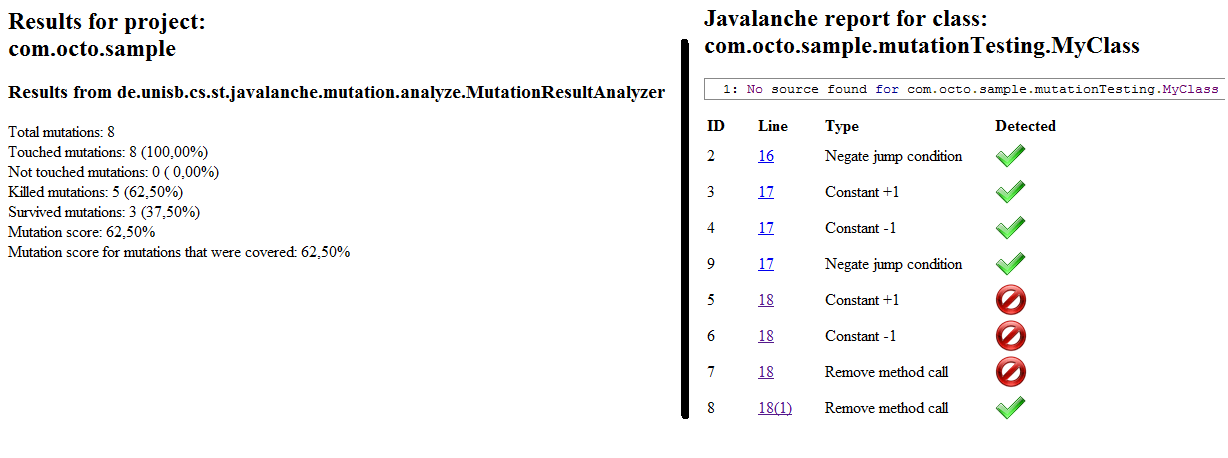The width and height of the screenshot is (1228, 458).
Task: Open line 17 link for mutation ID 9
Action: point(766,264)
